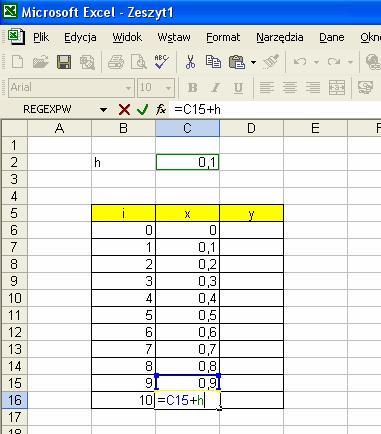Open Print Preview magnifier icon
Viewport: 381px width, 434px height.
[x=139, y=62]
